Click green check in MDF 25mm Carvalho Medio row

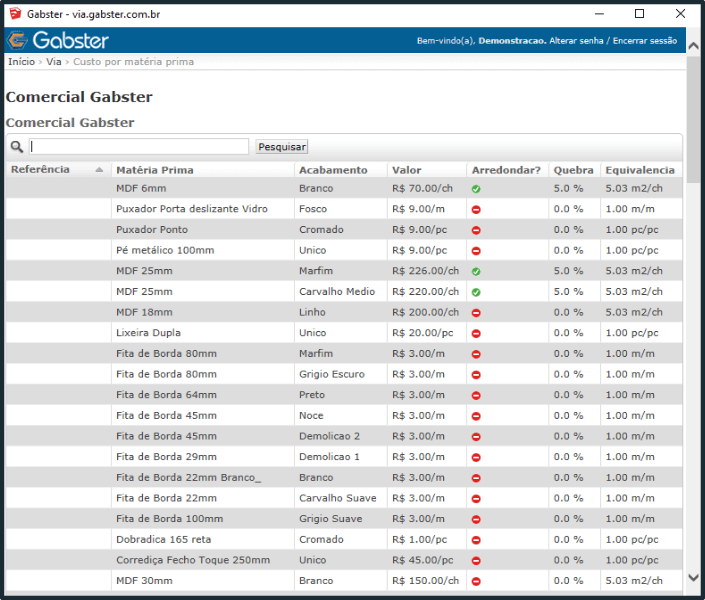(x=476, y=292)
